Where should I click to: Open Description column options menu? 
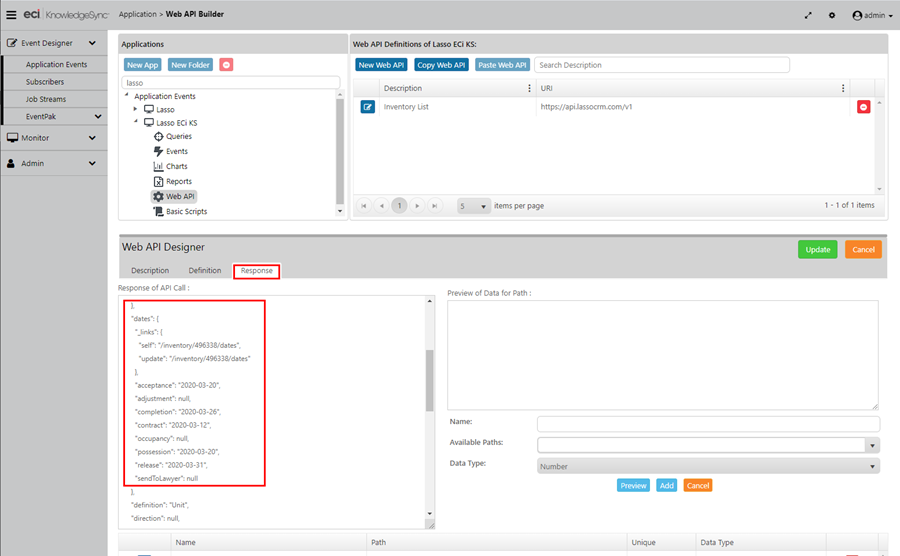[529, 88]
